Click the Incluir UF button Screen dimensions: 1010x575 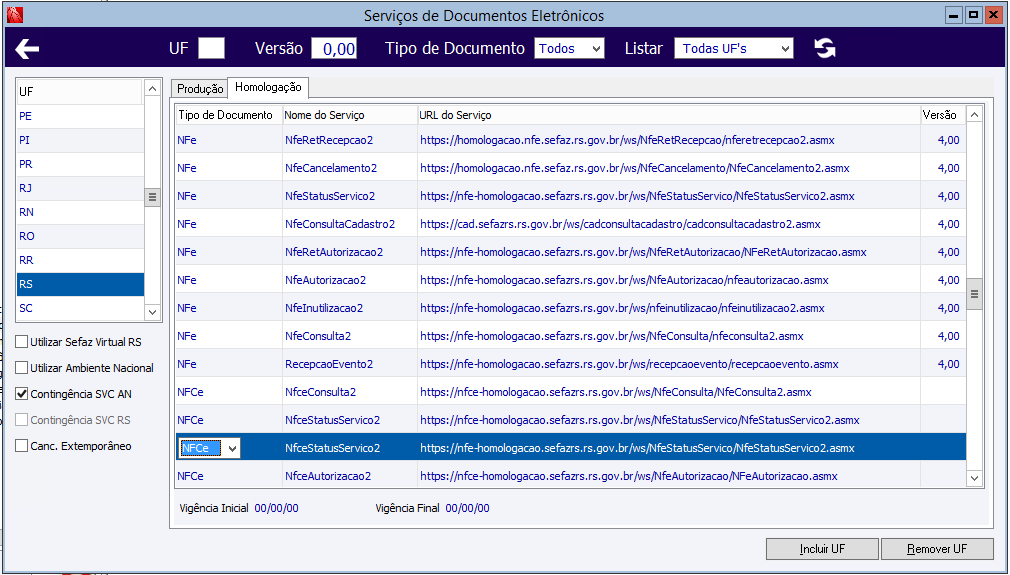coord(822,549)
